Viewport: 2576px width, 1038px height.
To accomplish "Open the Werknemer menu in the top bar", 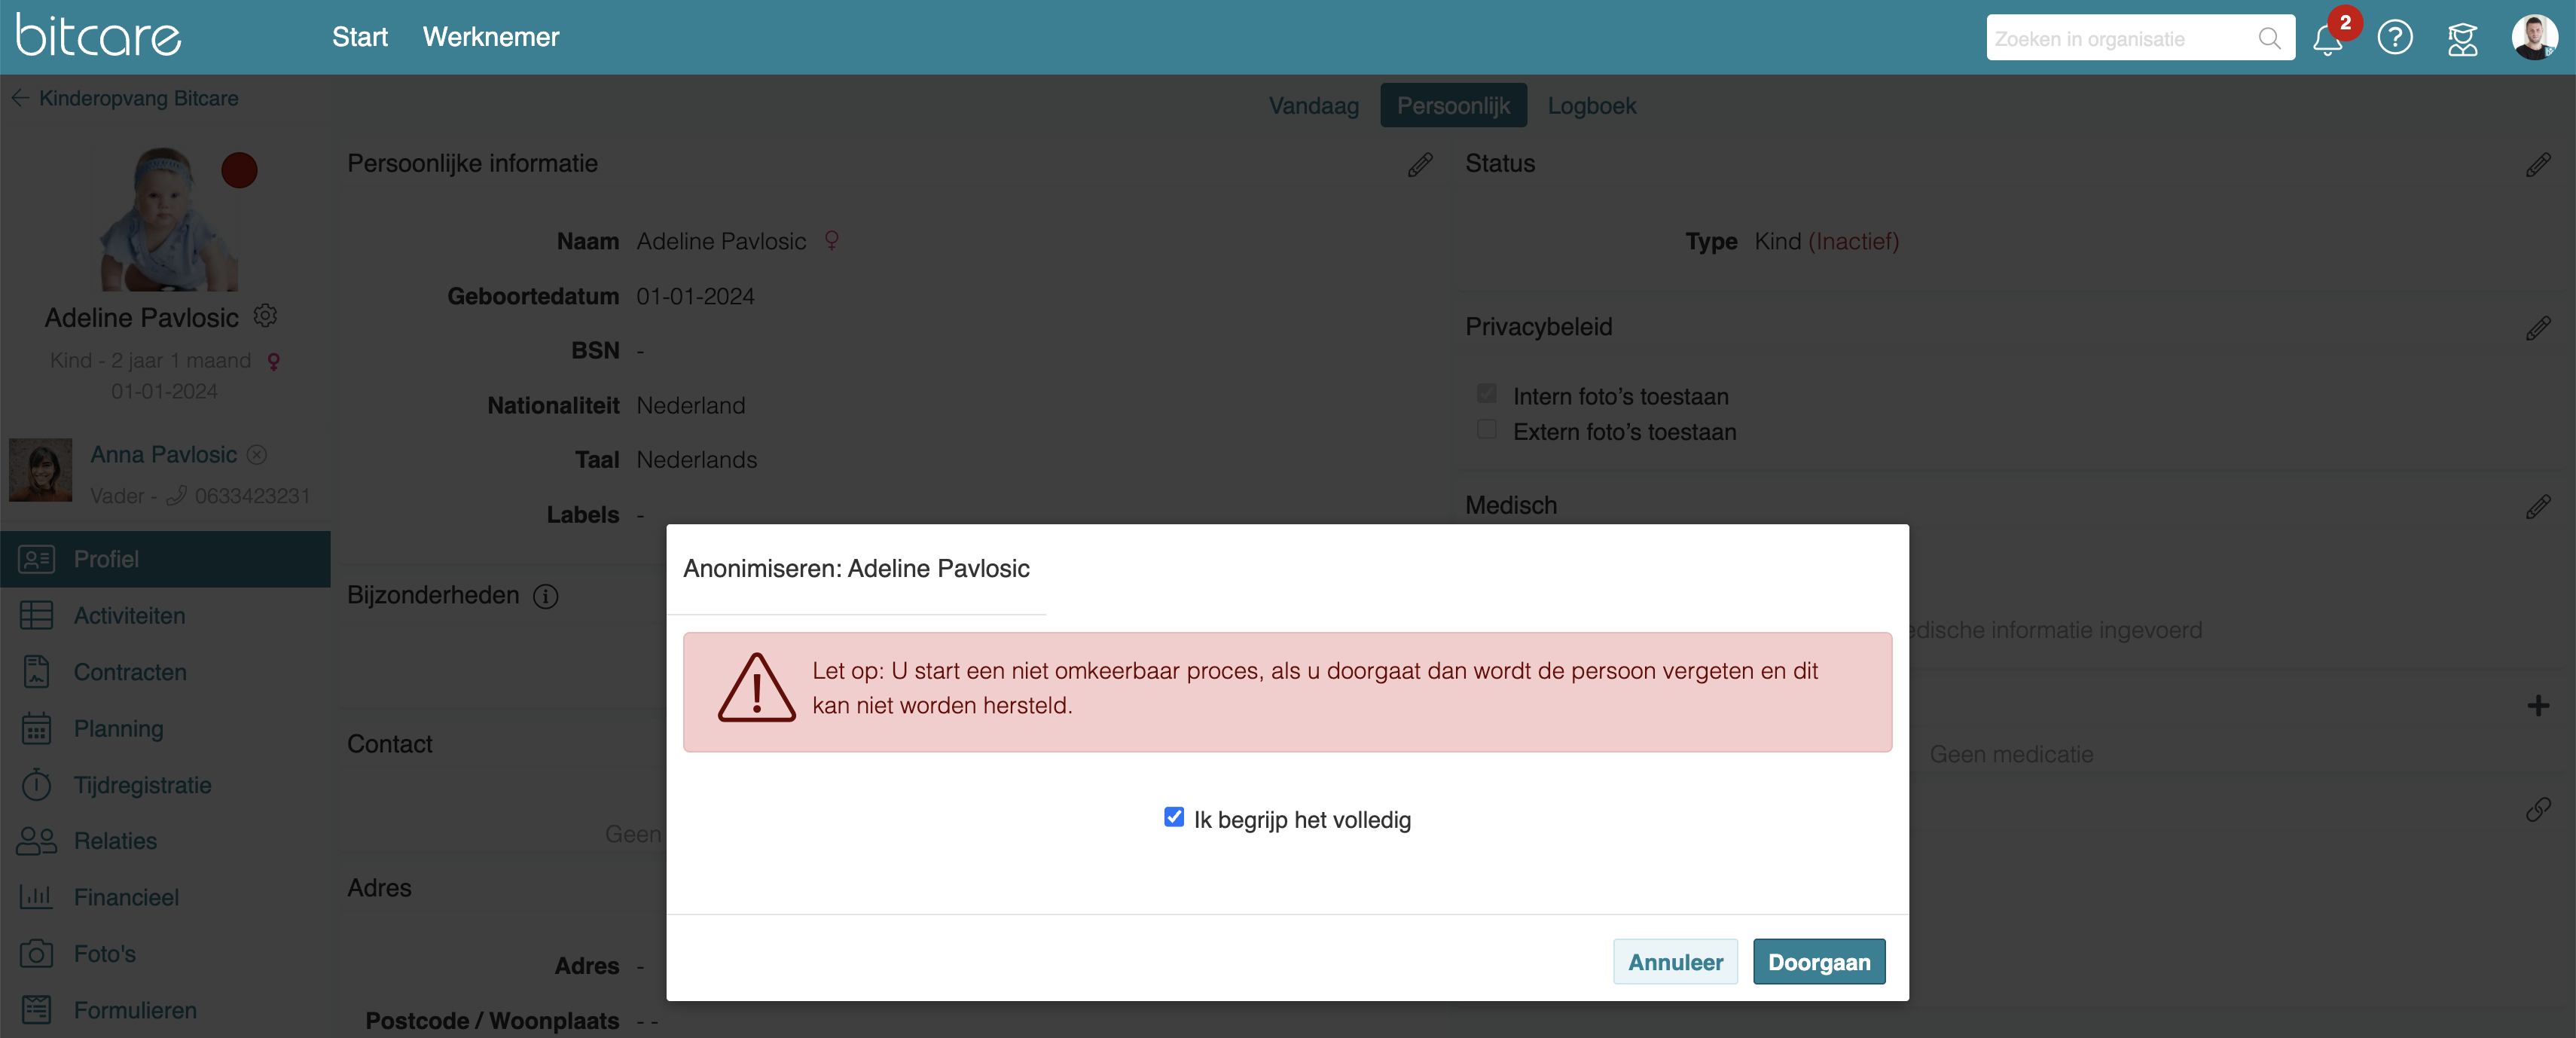I will [x=490, y=37].
